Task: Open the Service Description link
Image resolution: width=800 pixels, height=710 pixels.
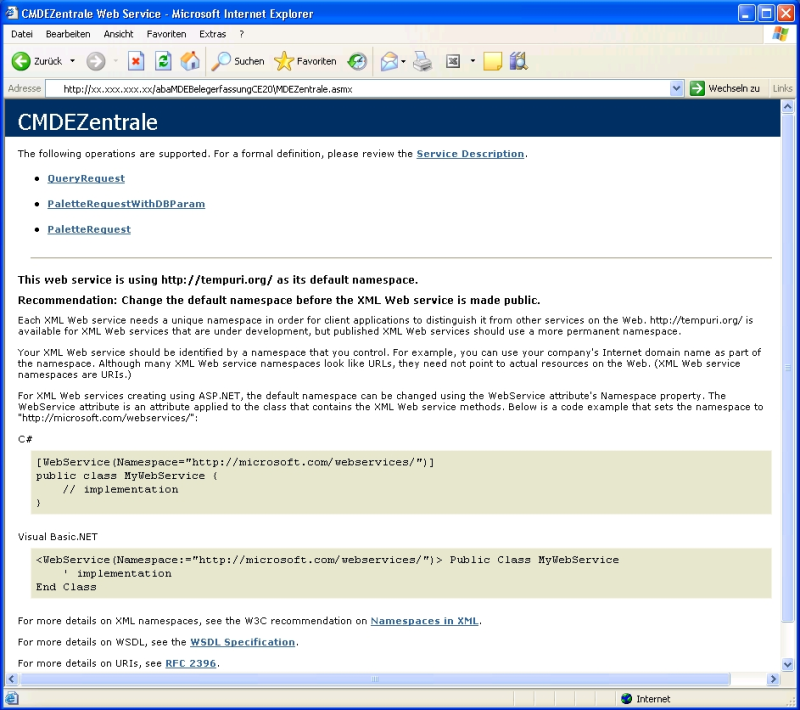Action: (470, 154)
